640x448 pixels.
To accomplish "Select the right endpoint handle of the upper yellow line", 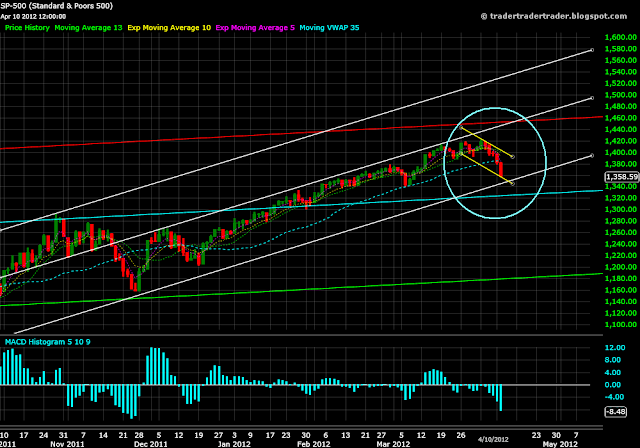I will click(x=513, y=157).
